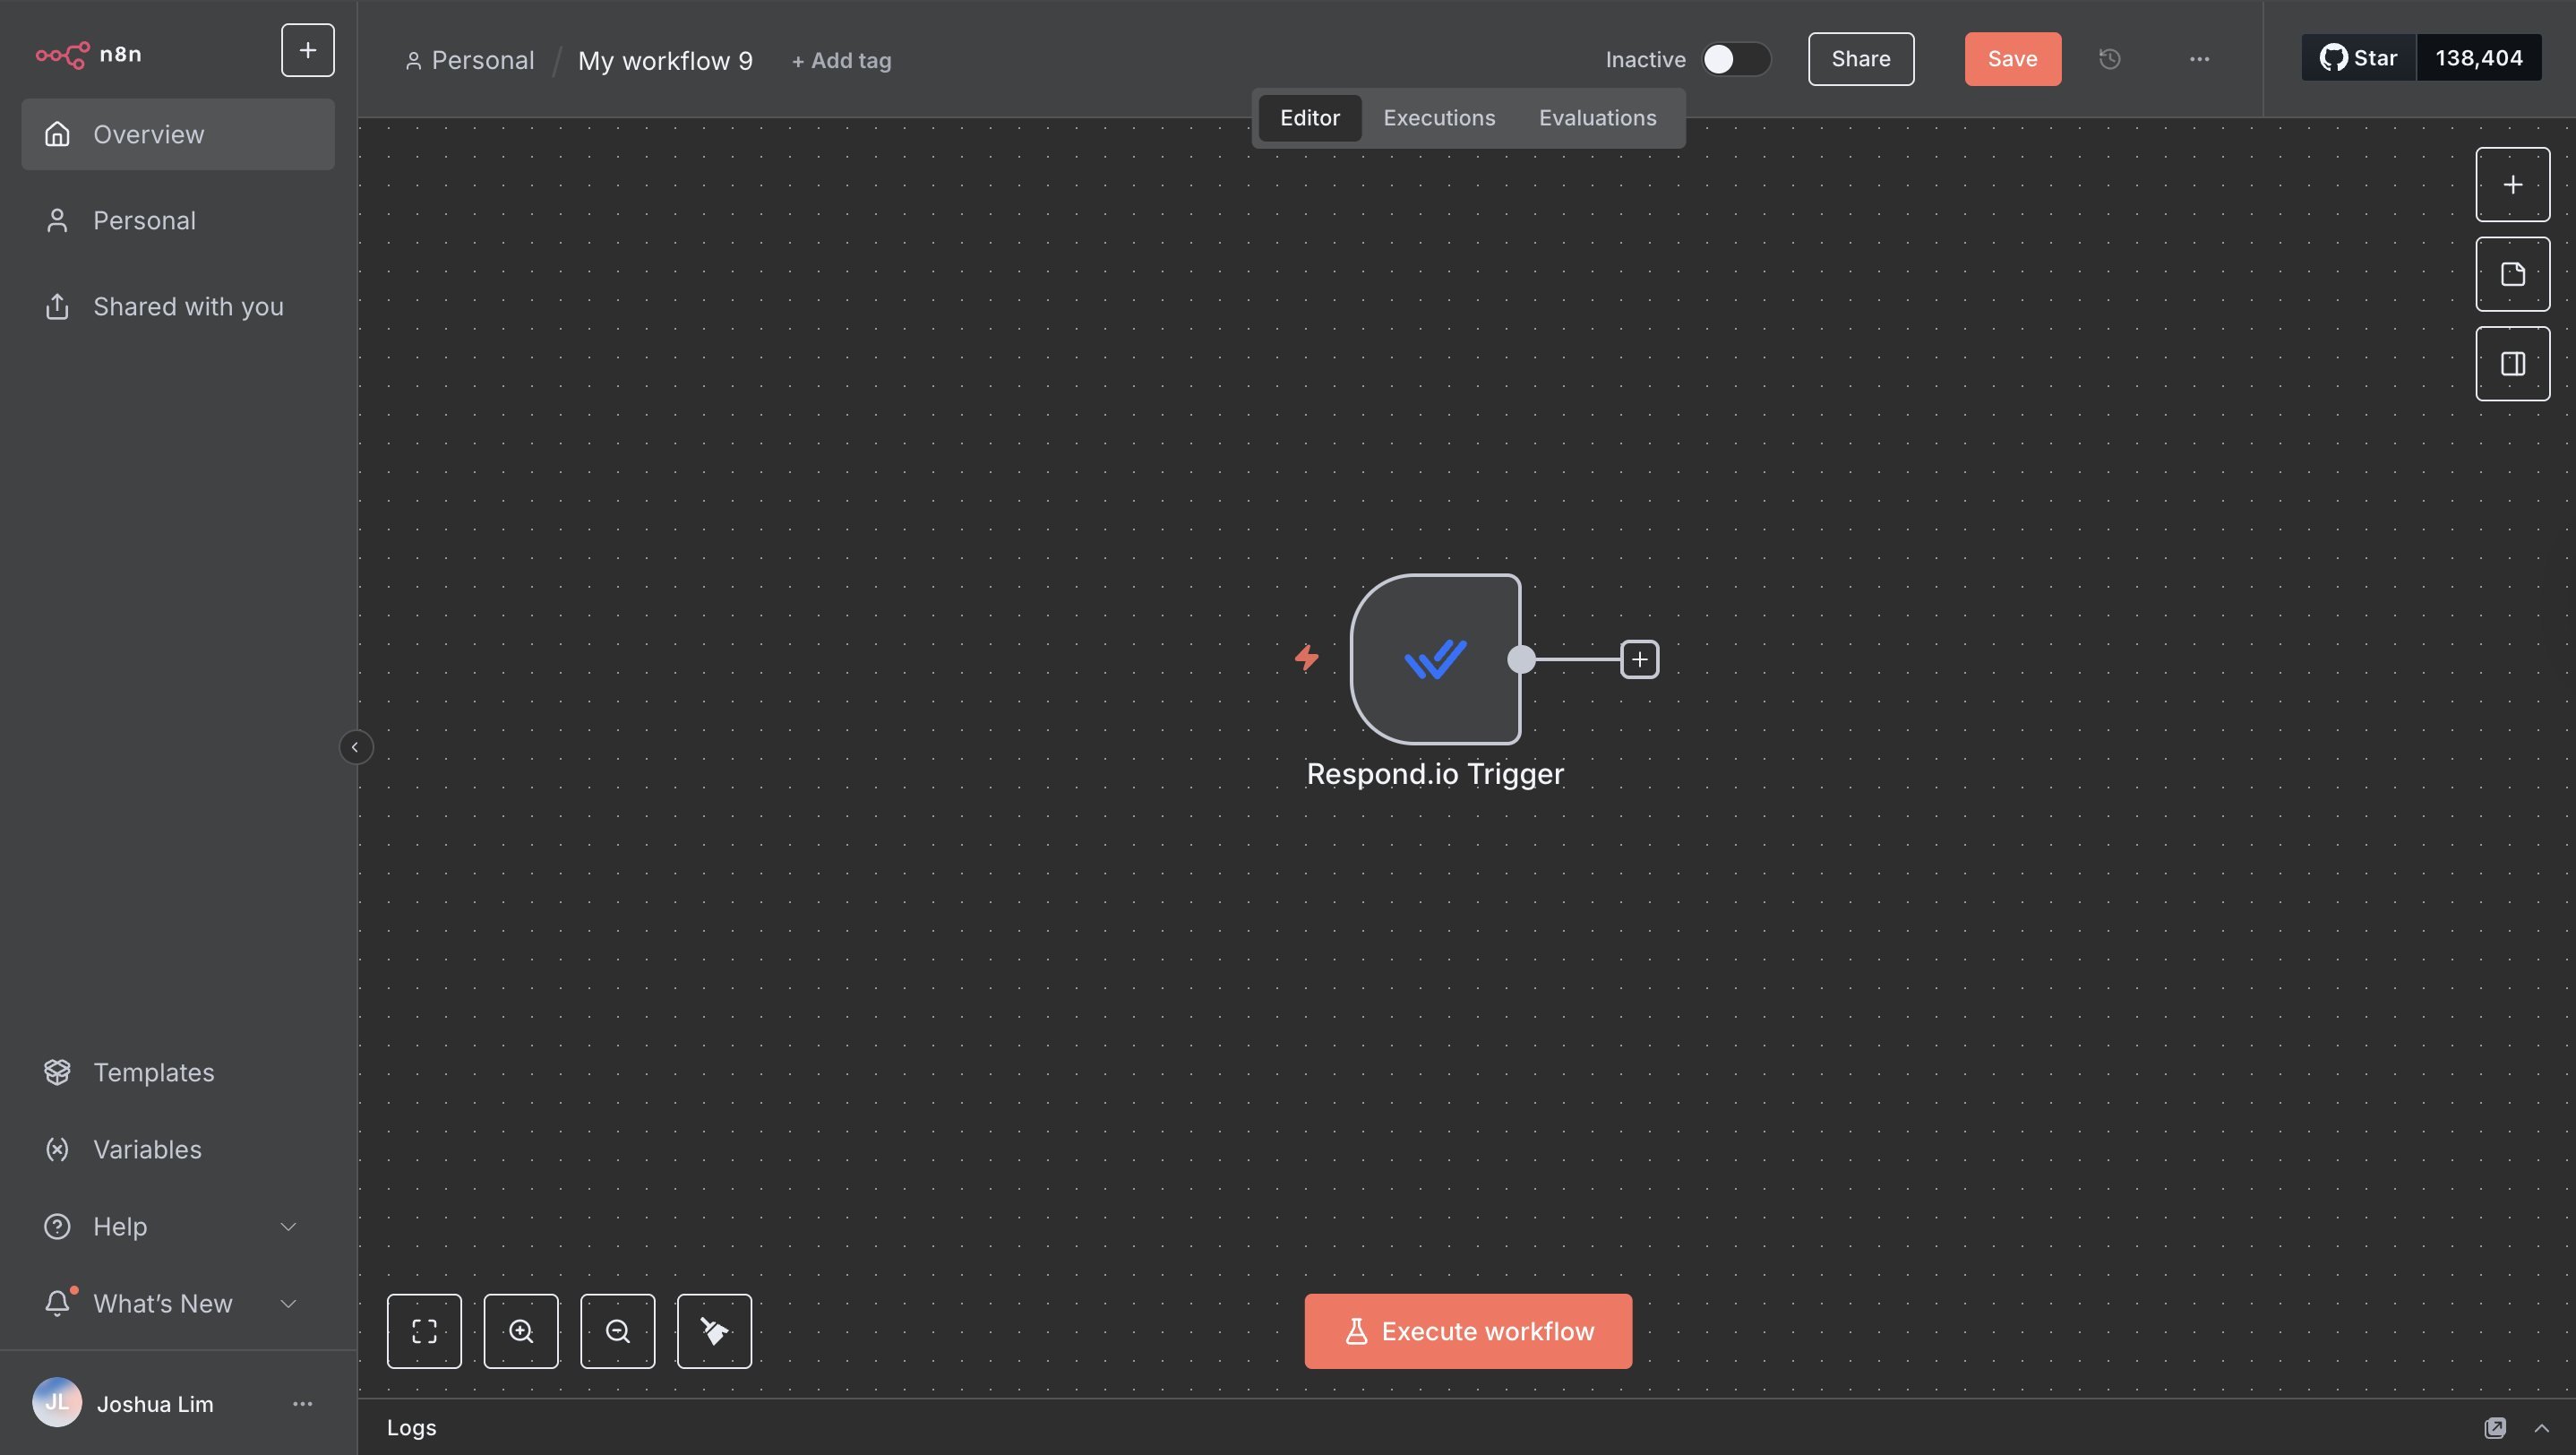Viewport: 2576px width, 1455px height.
Task: Expand the Logs panel chevron
Action: point(2541,1427)
